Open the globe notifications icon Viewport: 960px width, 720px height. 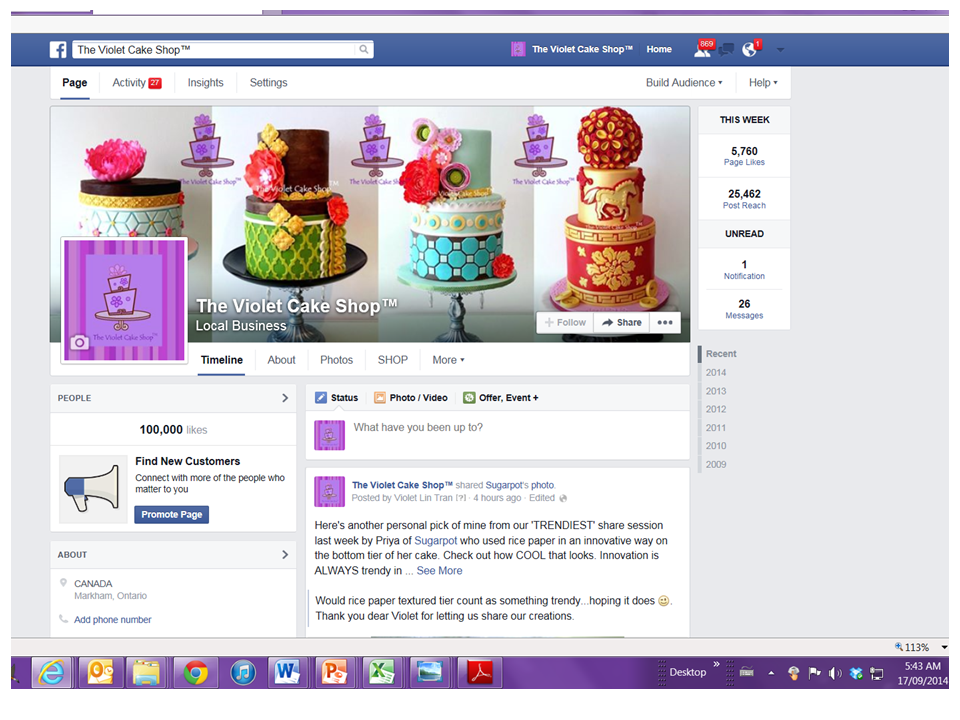(749, 48)
